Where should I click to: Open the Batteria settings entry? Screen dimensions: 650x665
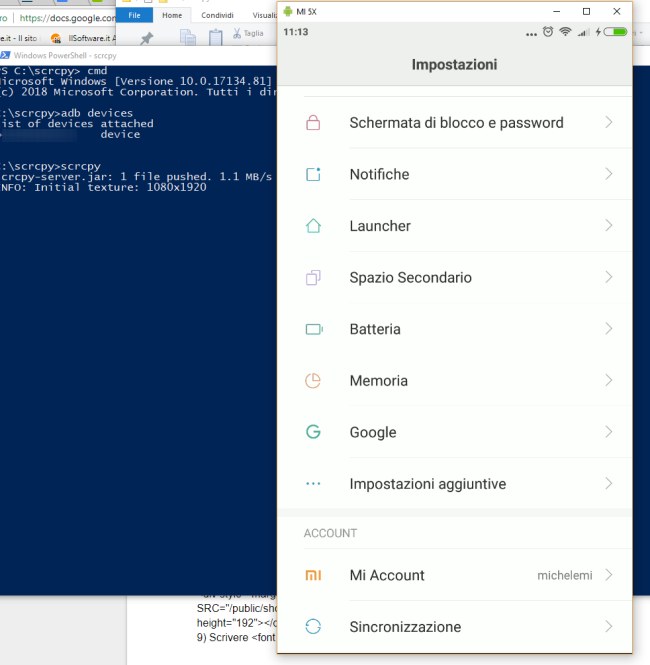[x=455, y=329]
